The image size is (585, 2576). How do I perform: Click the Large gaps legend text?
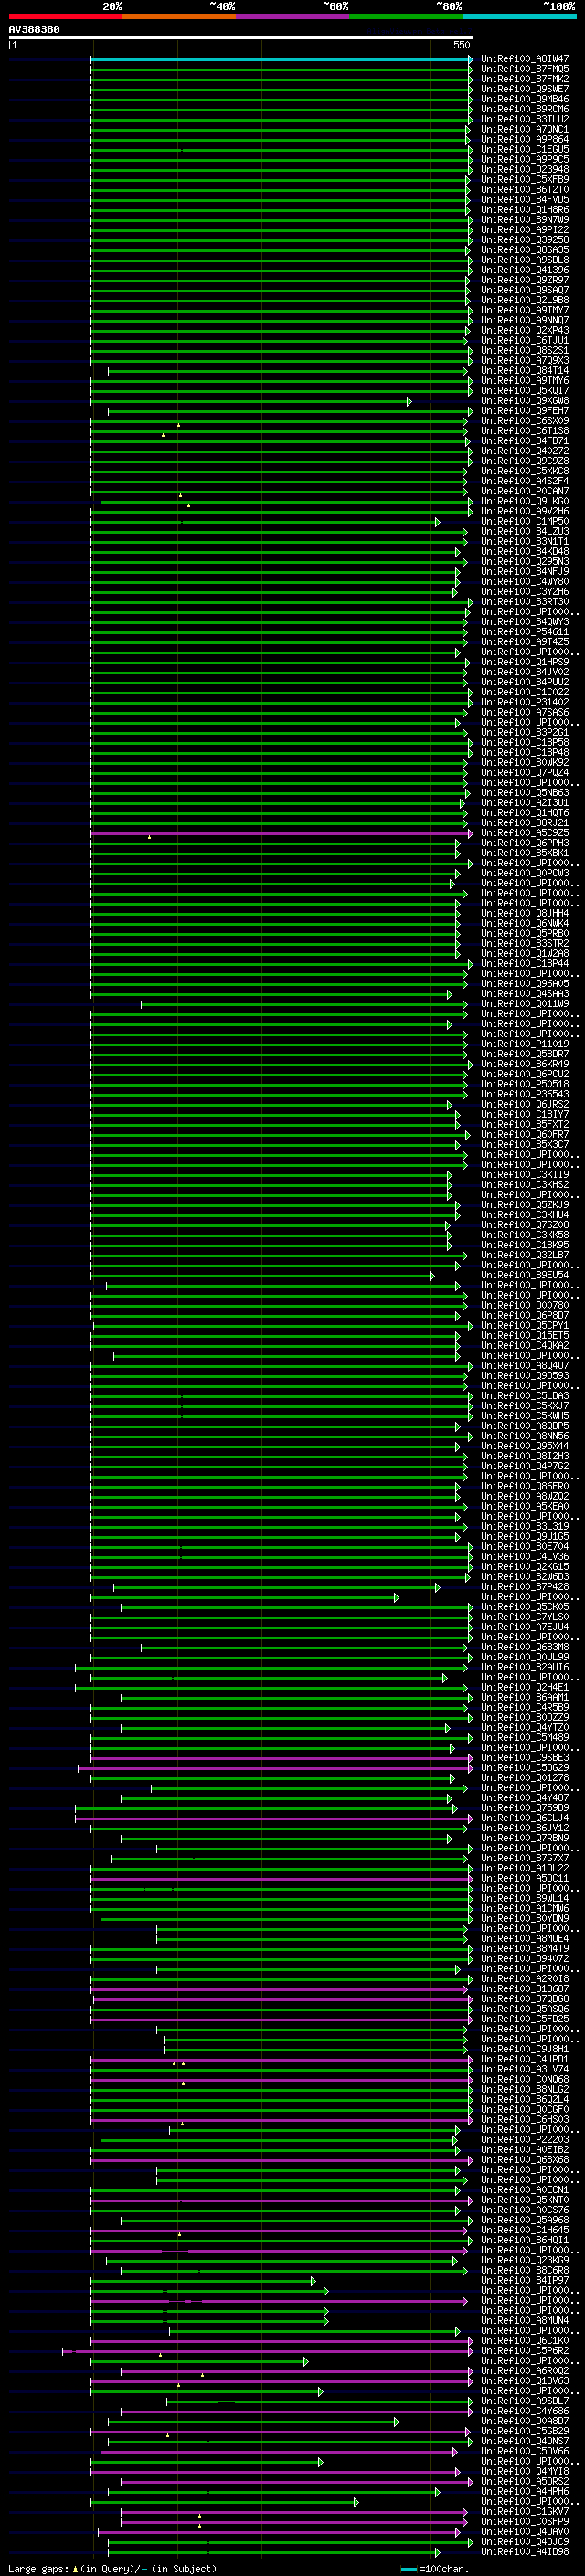pos(112,2569)
